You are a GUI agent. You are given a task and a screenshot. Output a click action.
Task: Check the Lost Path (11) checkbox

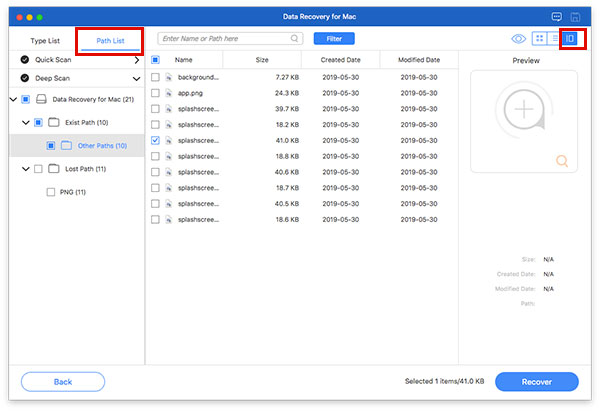pyautogui.click(x=38, y=169)
